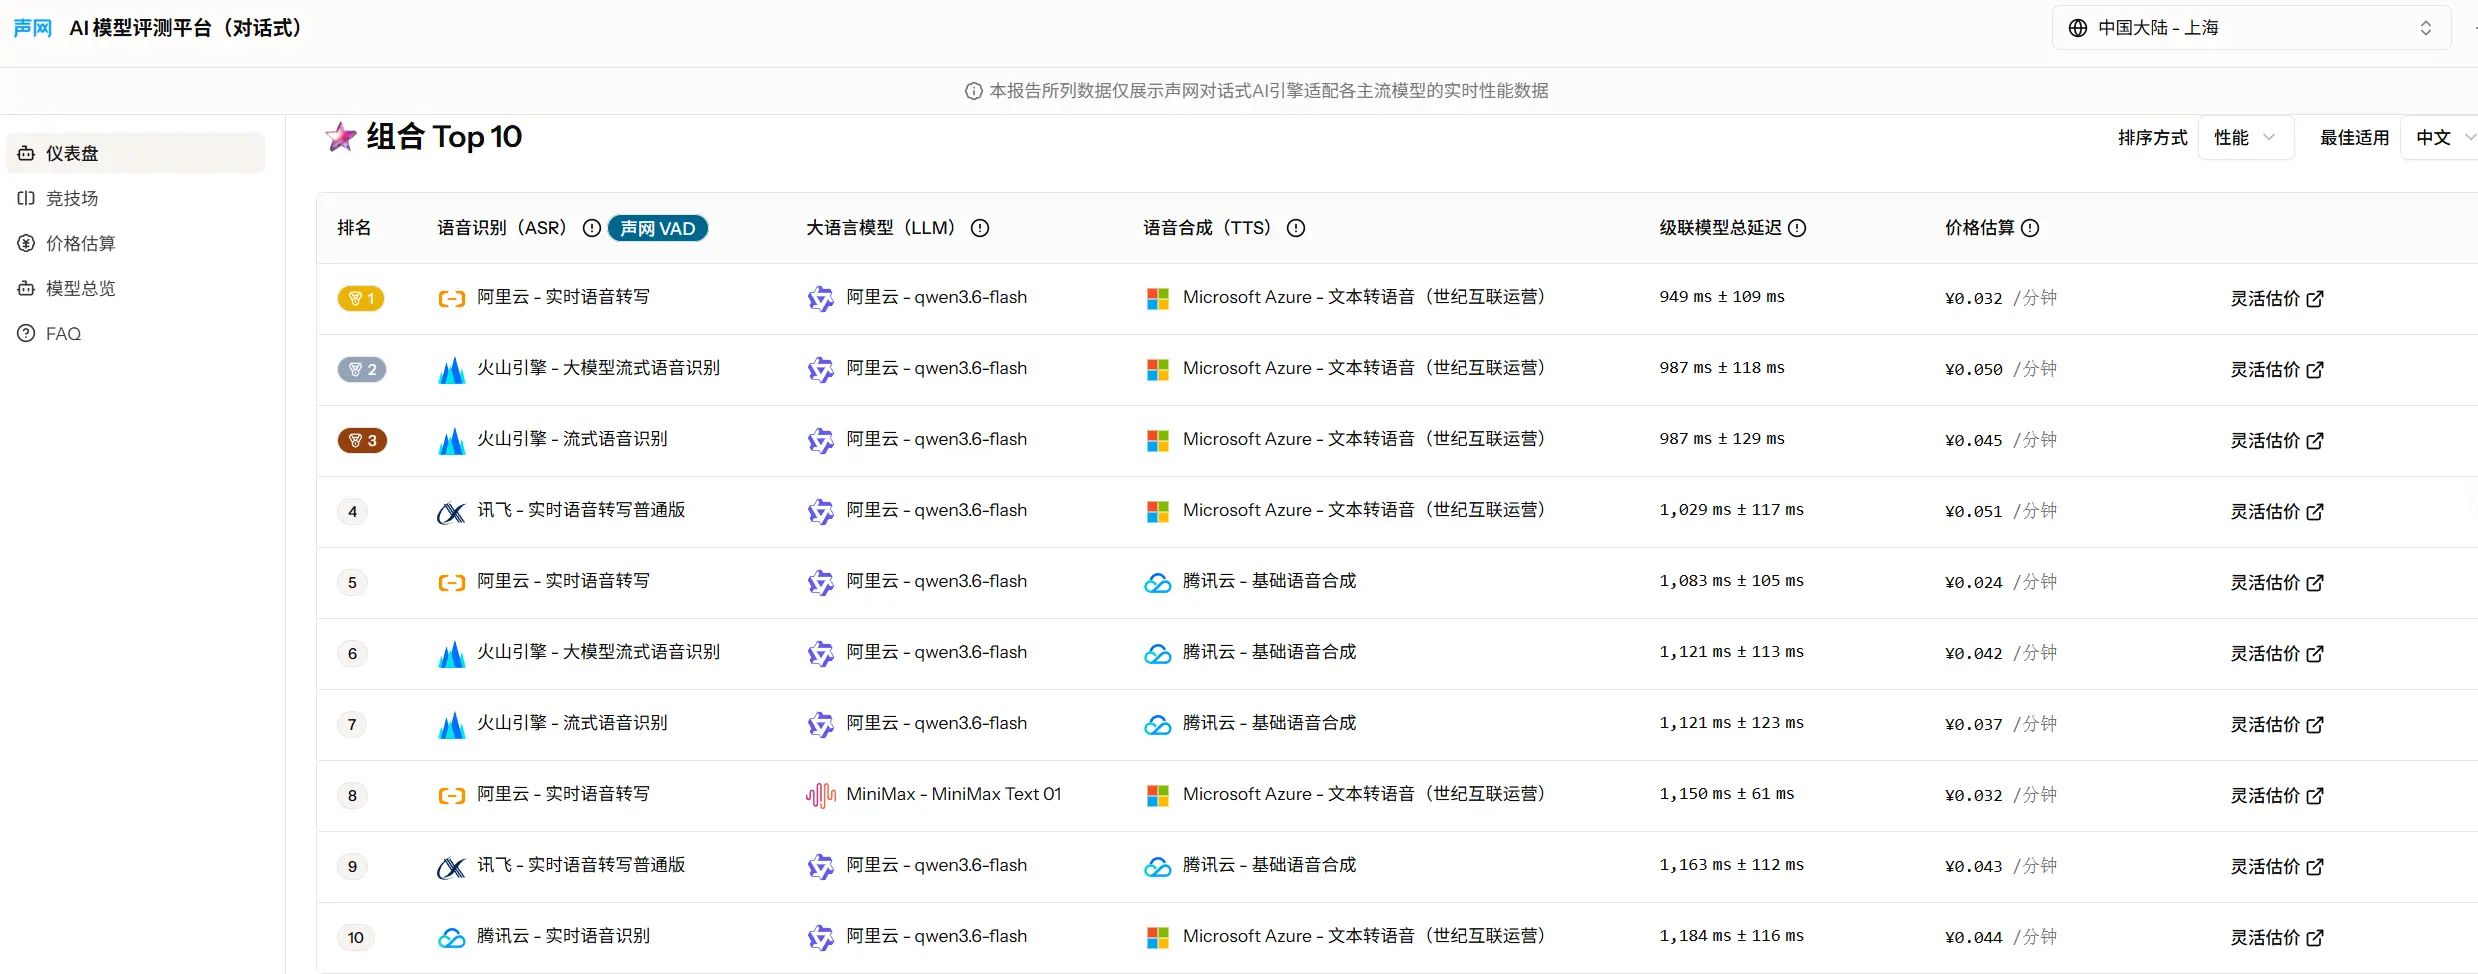The image size is (2478, 974).
Task: Click the 腾讯云 TTS icon in rank 9 row
Action: click(1158, 866)
